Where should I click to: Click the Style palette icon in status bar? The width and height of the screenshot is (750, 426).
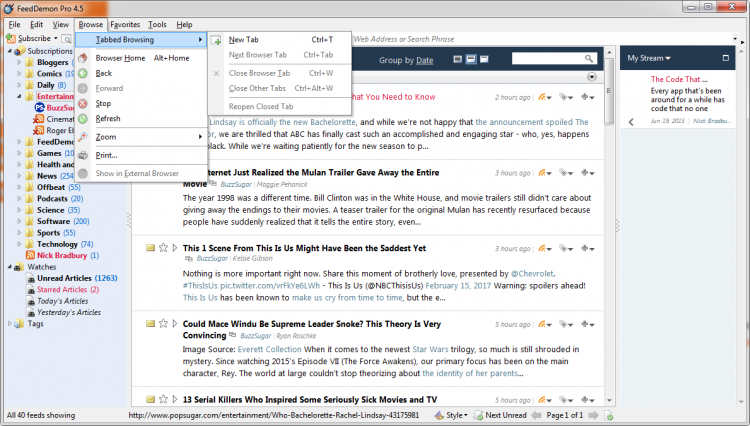[439, 415]
